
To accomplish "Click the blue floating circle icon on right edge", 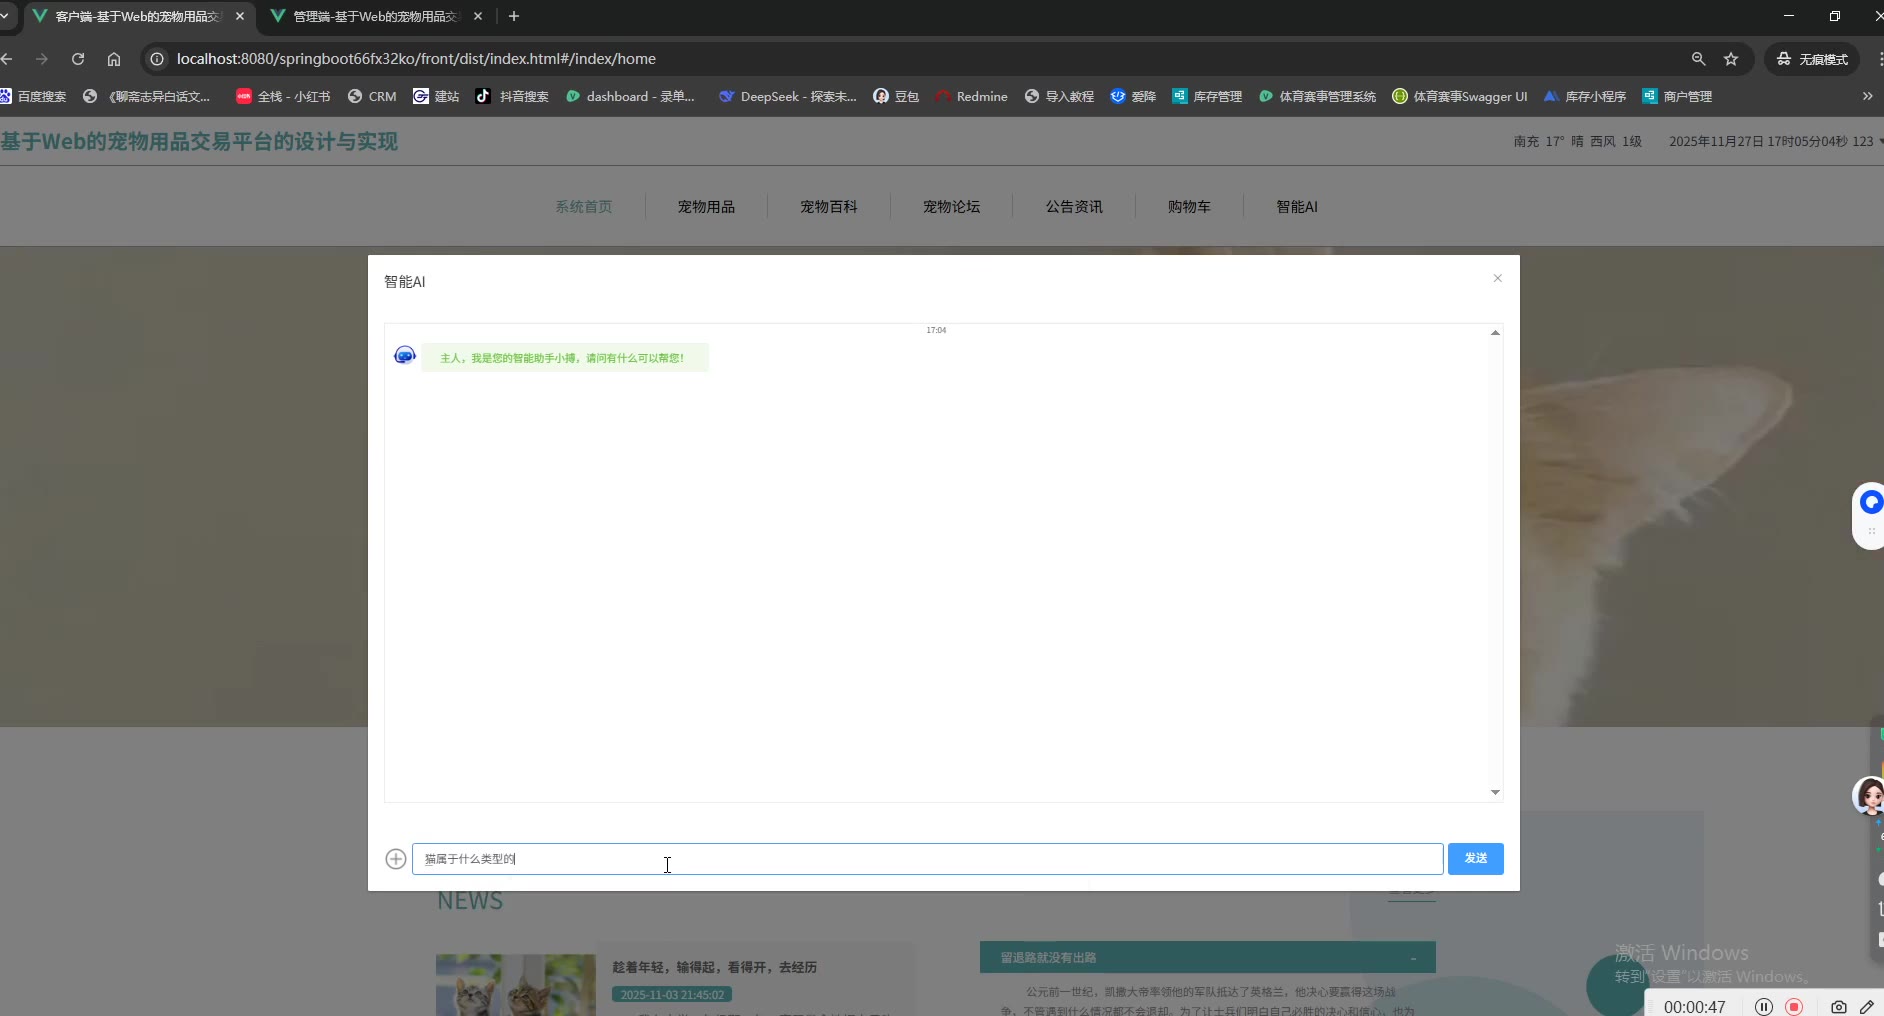I will (x=1870, y=503).
